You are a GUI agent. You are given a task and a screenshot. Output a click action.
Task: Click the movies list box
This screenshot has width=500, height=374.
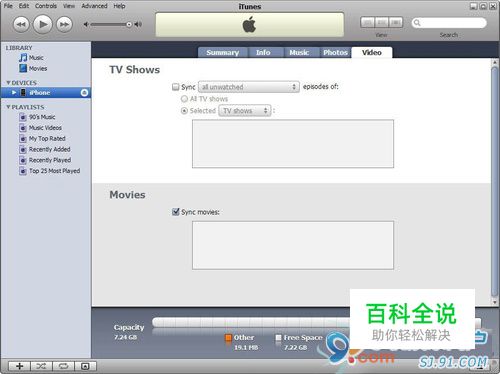coord(293,245)
